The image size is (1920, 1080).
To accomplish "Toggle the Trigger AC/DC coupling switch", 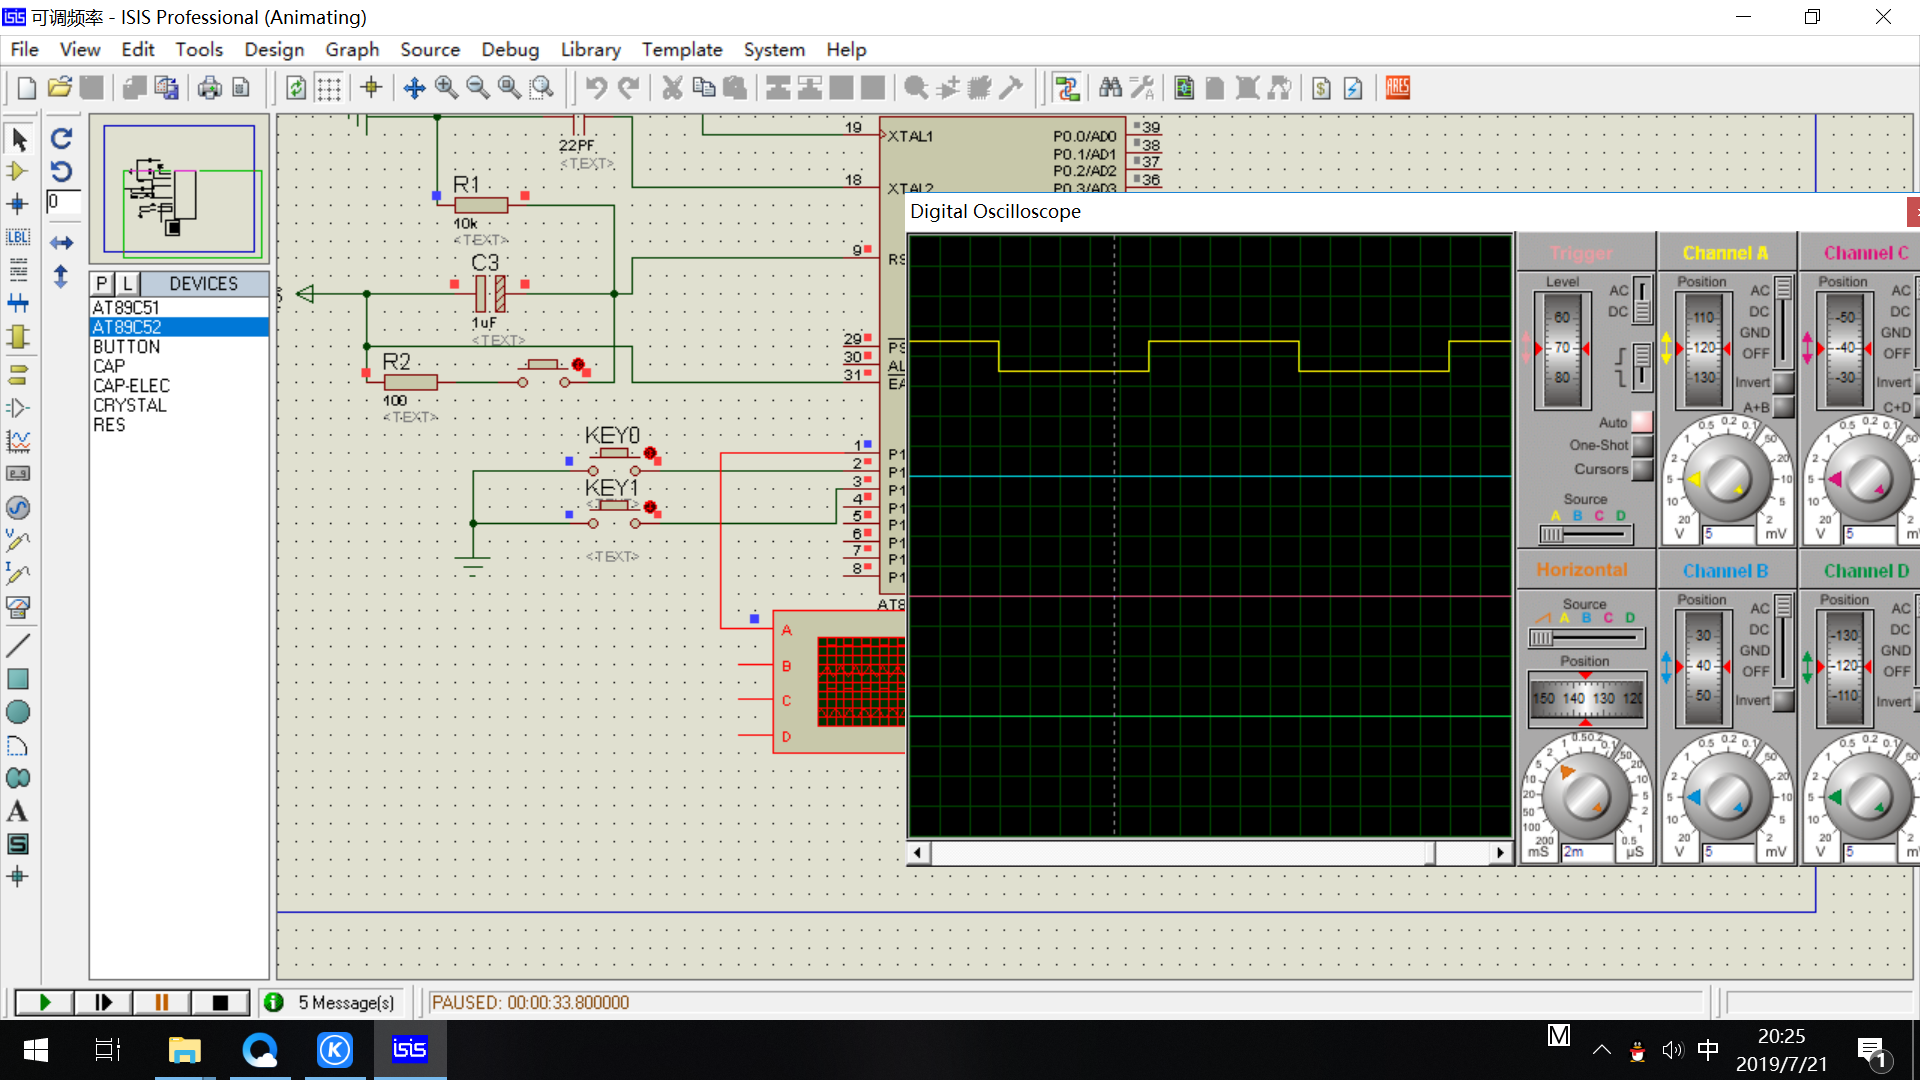I will [1642, 301].
